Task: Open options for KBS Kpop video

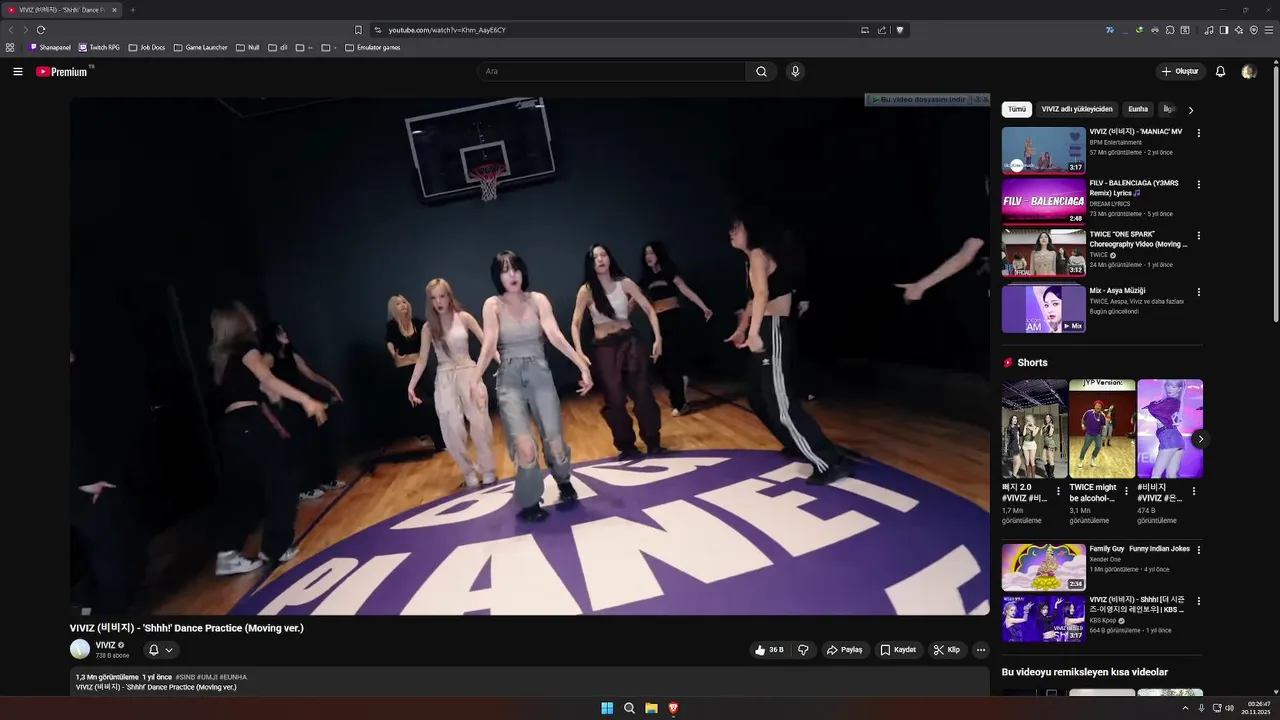Action: tap(1199, 602)
